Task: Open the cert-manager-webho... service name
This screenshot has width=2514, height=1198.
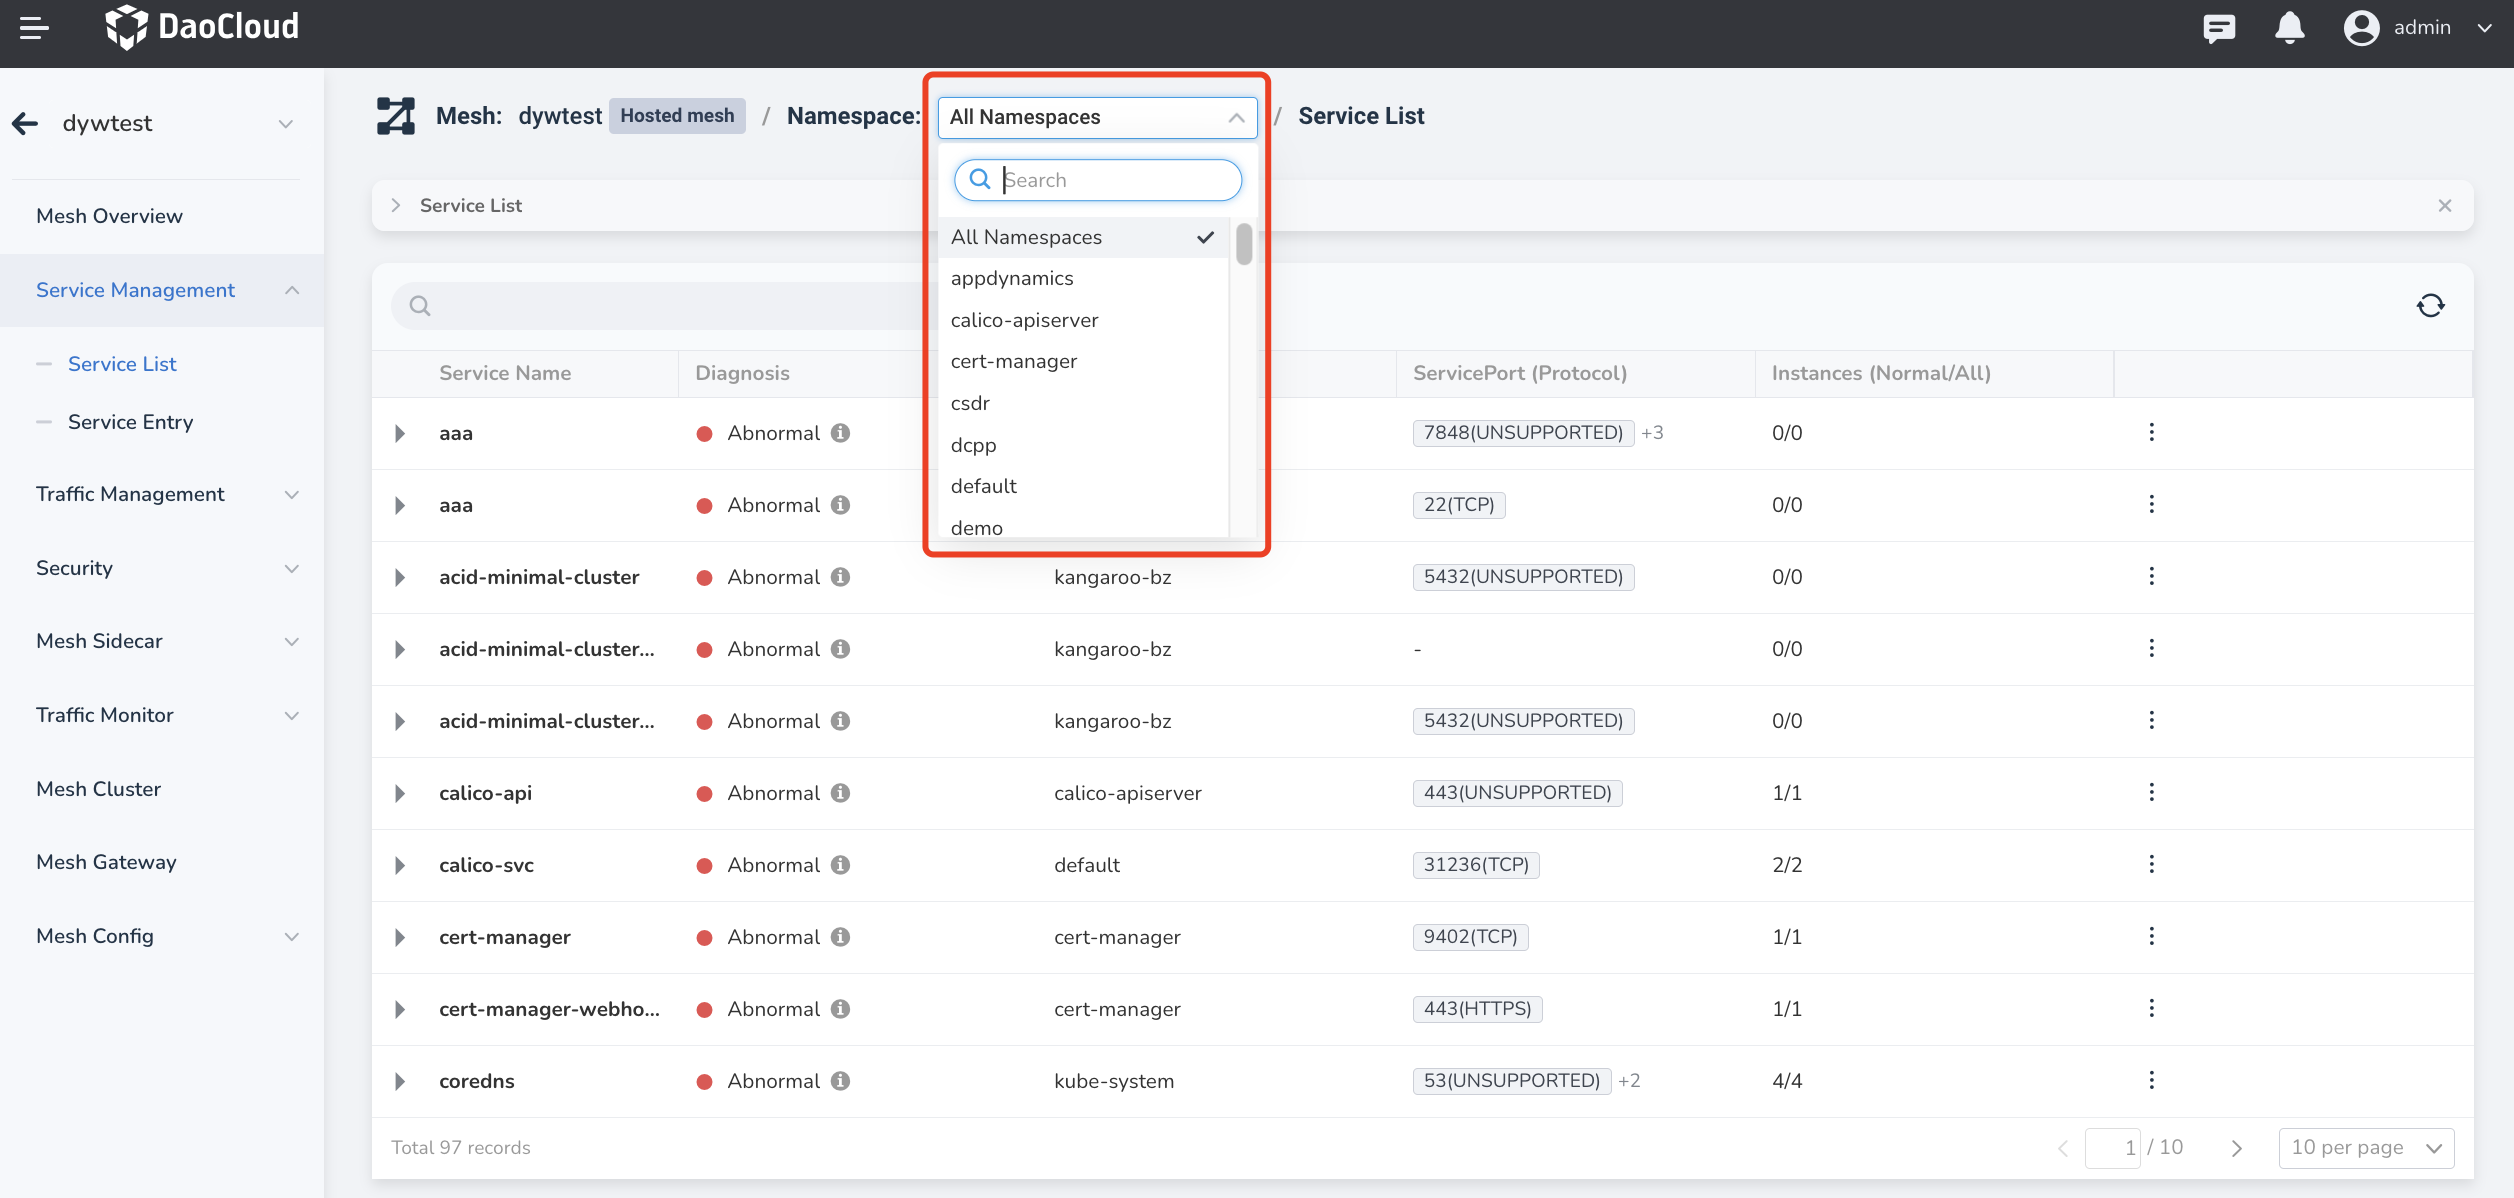Action: (x=549, y=1009)
